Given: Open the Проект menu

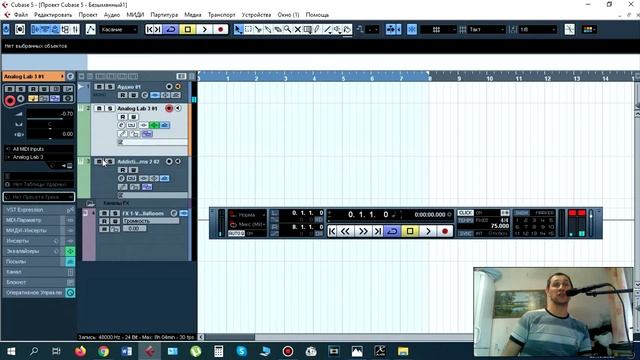Looking at the screenshot, I should coord(88,15).
